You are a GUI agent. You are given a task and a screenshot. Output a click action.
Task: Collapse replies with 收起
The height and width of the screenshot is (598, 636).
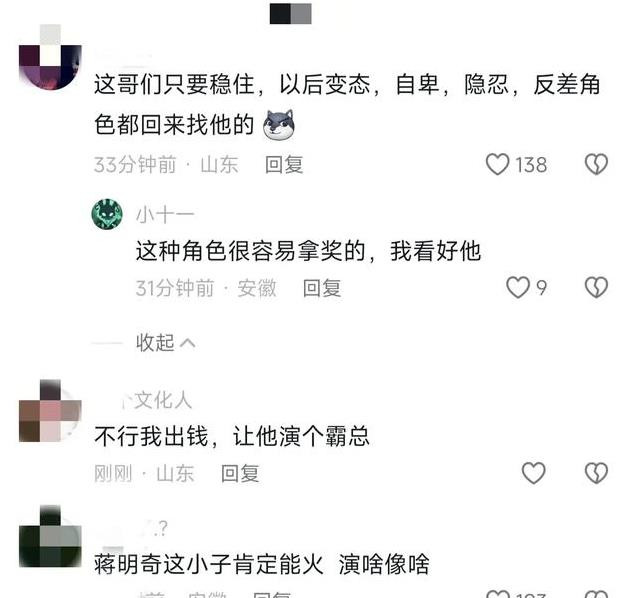pos(155,343)
